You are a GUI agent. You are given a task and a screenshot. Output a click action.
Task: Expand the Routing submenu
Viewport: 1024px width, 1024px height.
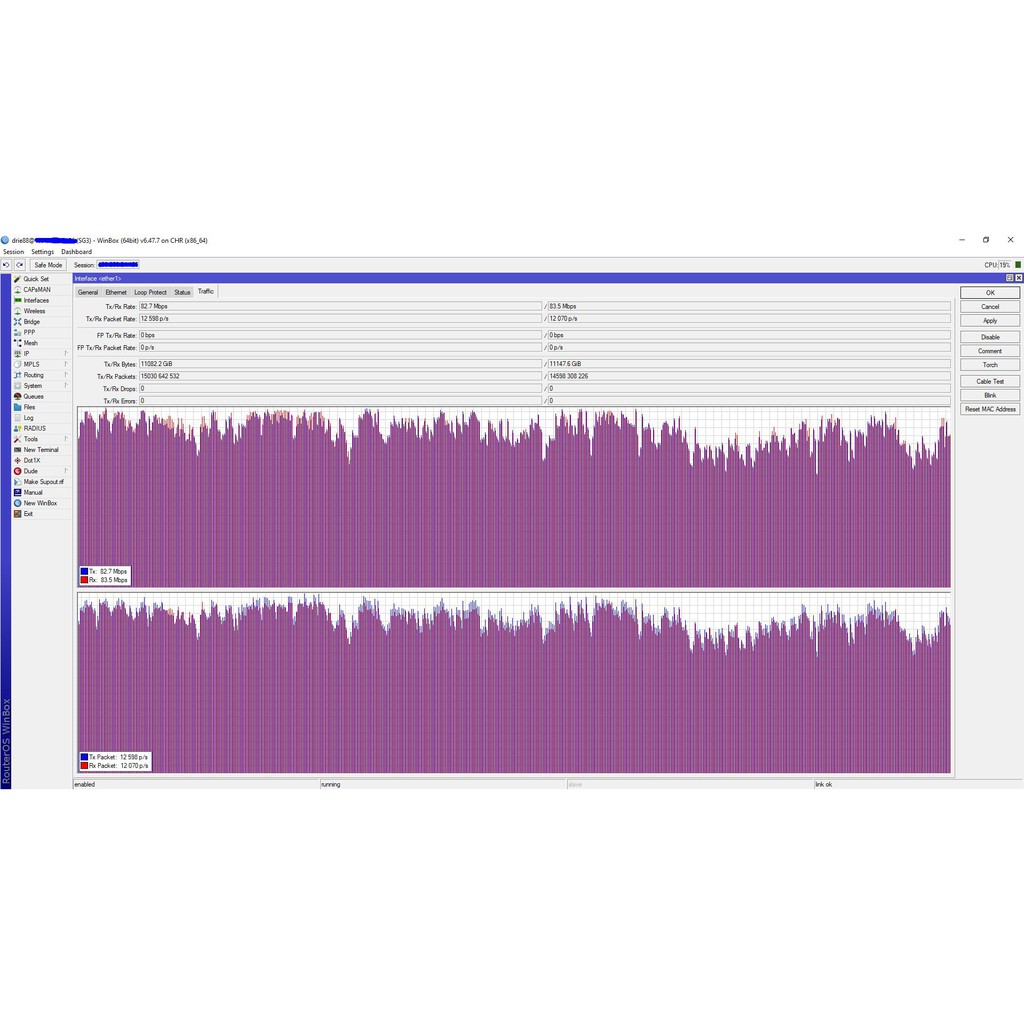tap(66, 375)
